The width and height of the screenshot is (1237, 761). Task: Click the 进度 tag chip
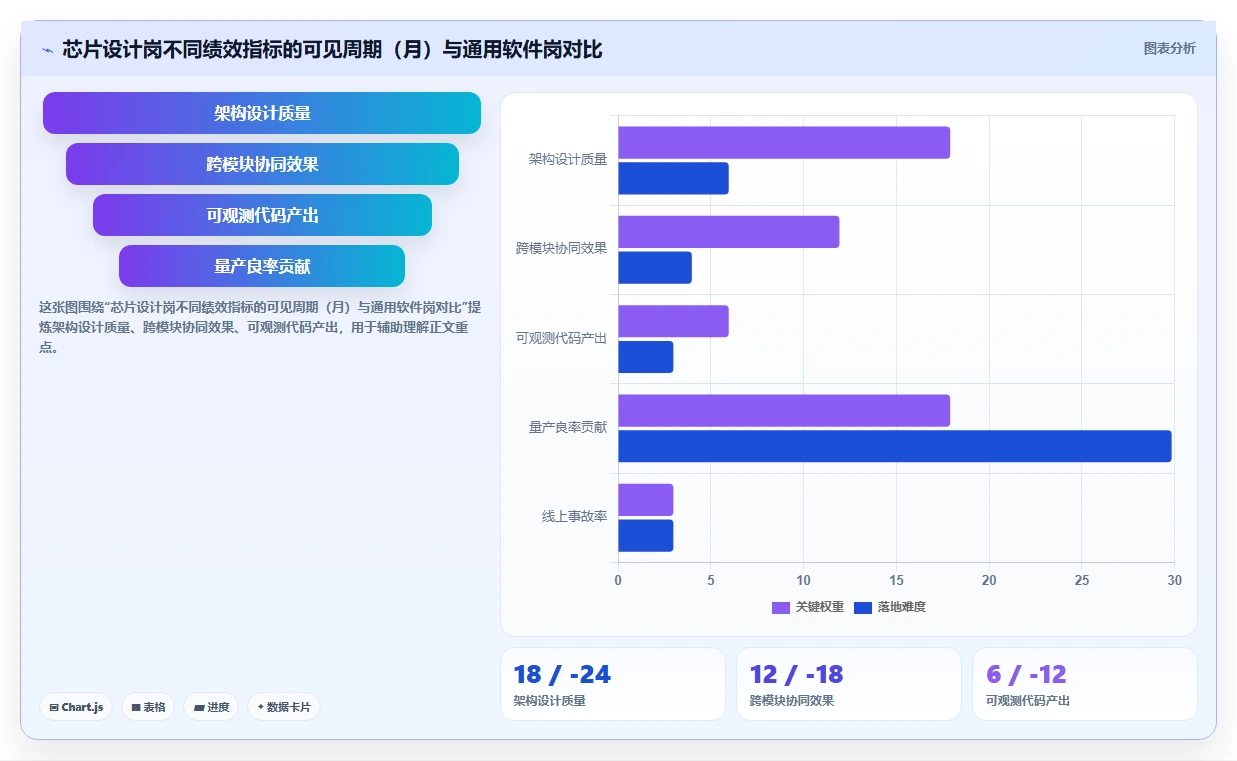[x=211, y=707]
